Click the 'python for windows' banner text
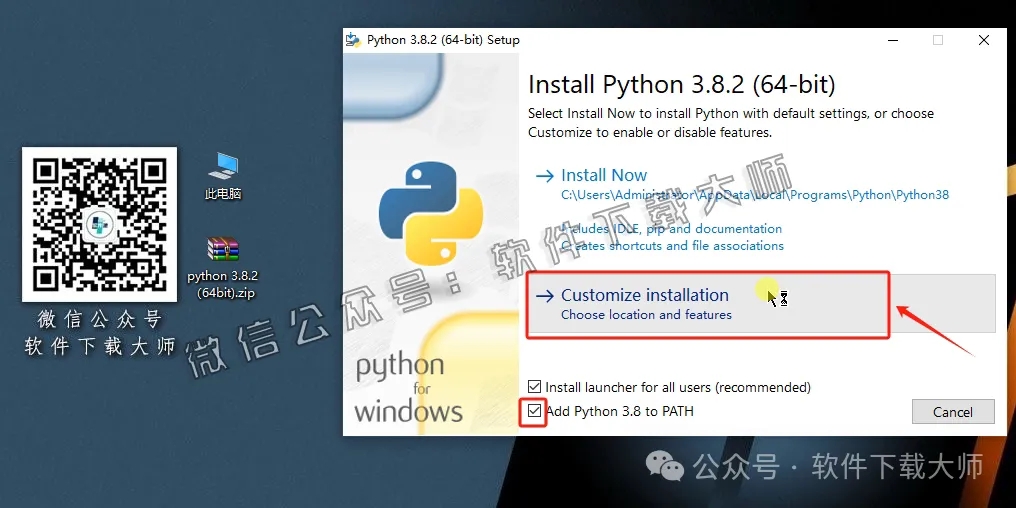This screenshot has height=508, width=1016. (x=408, y=389)
